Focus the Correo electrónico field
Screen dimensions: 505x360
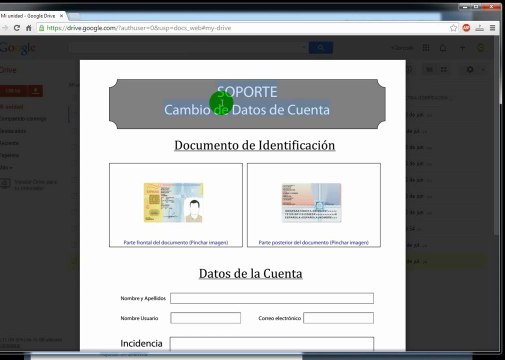click(338, 318)
